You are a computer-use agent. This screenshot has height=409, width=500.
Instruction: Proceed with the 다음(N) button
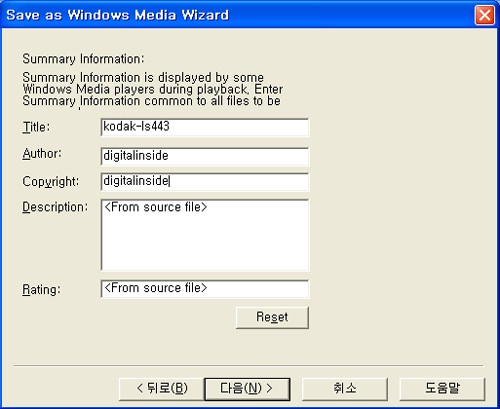click(x=247, y=389)
